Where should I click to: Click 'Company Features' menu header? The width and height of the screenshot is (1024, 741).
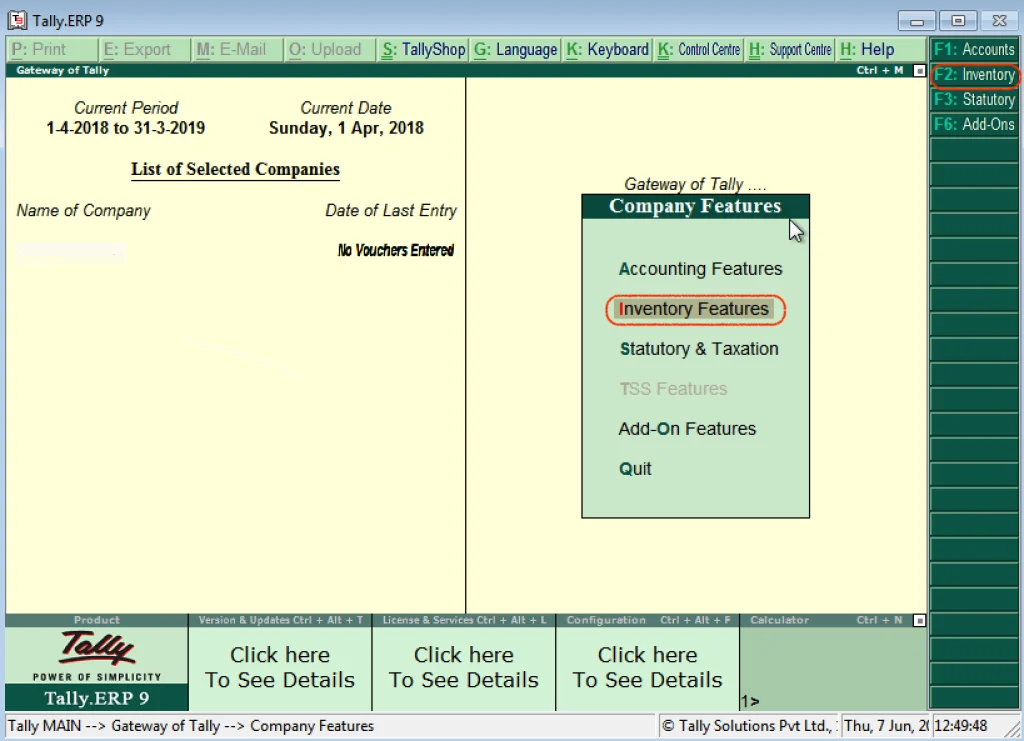click(695, 206)
